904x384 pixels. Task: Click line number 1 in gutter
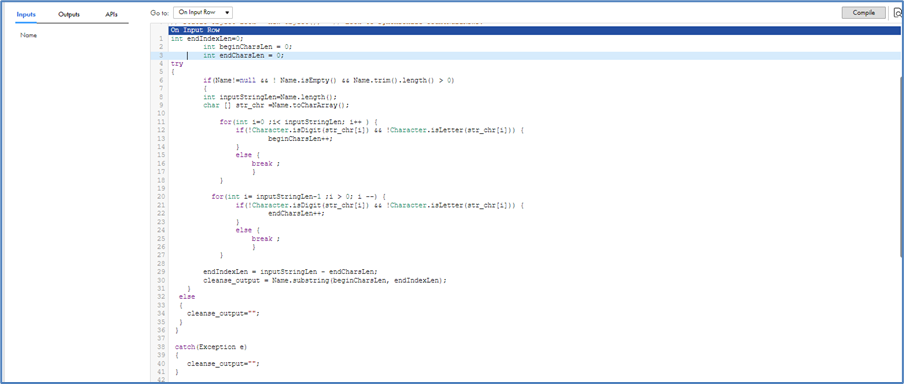click(162, 39)
